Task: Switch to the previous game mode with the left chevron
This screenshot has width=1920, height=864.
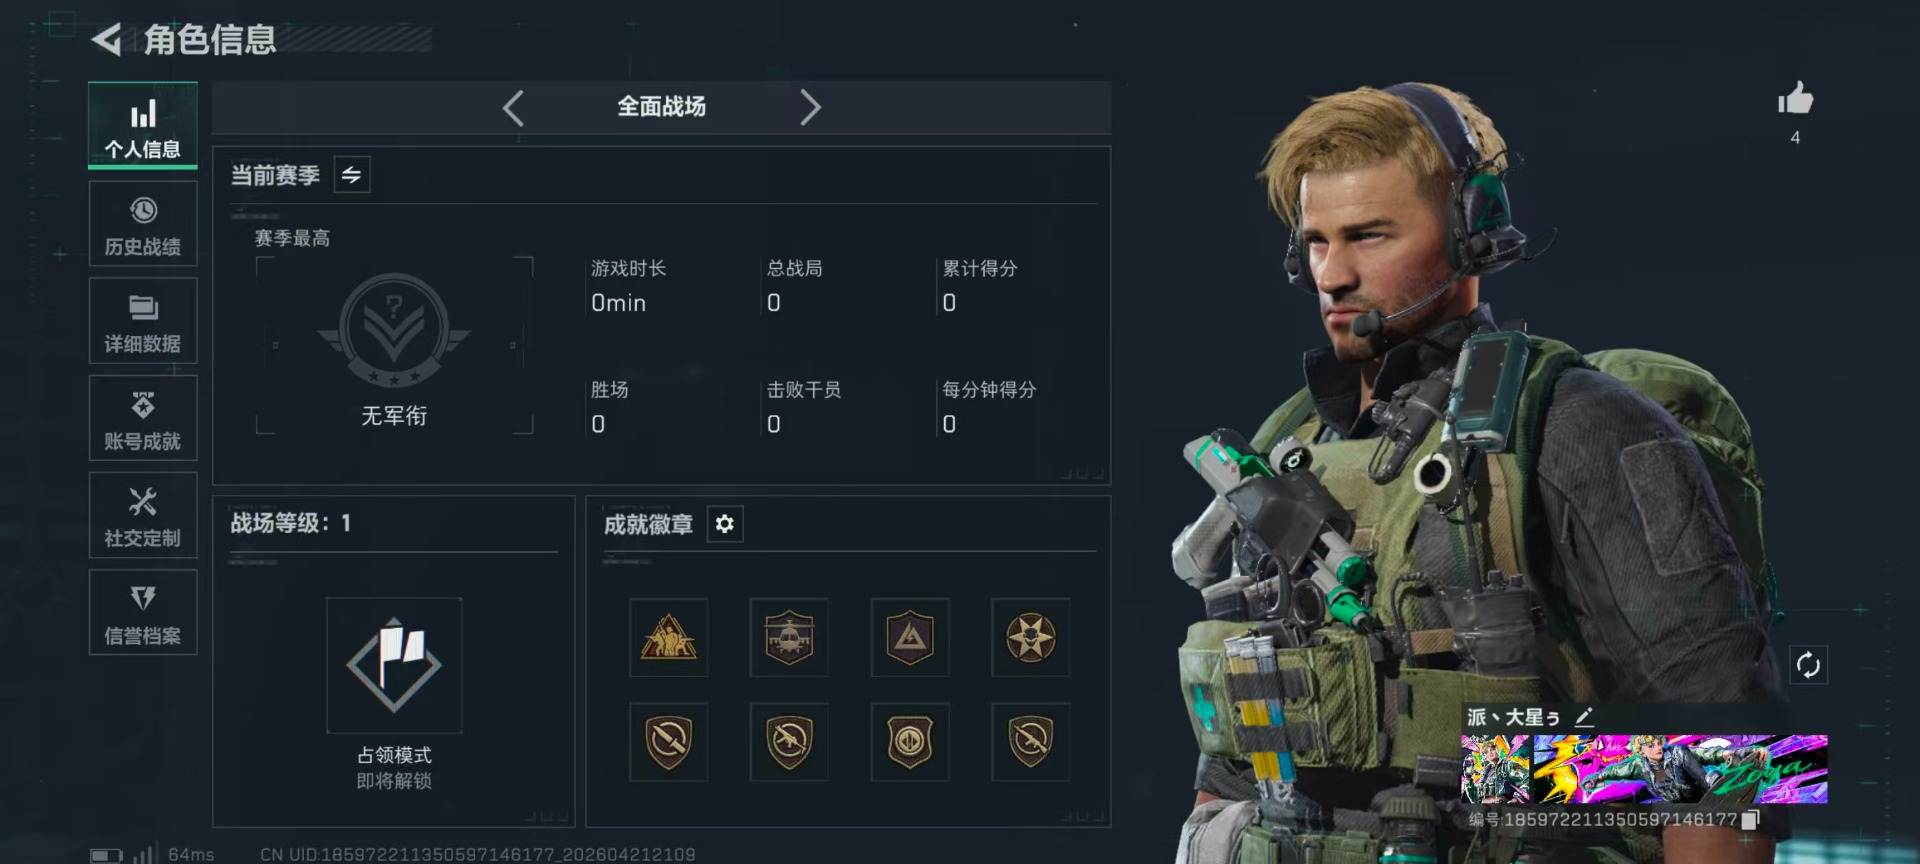Action: pos(513,107)
